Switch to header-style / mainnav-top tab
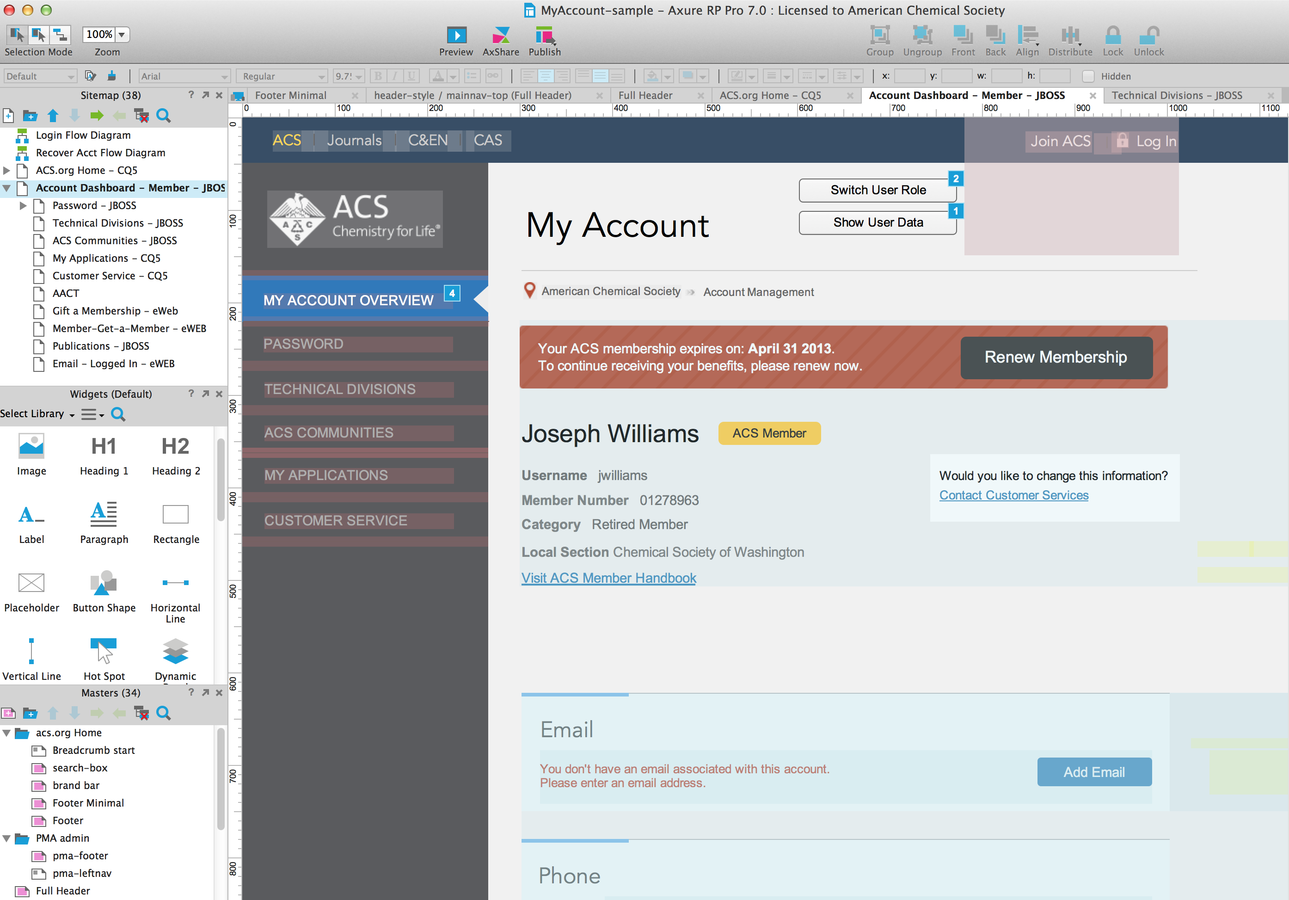 473,96
